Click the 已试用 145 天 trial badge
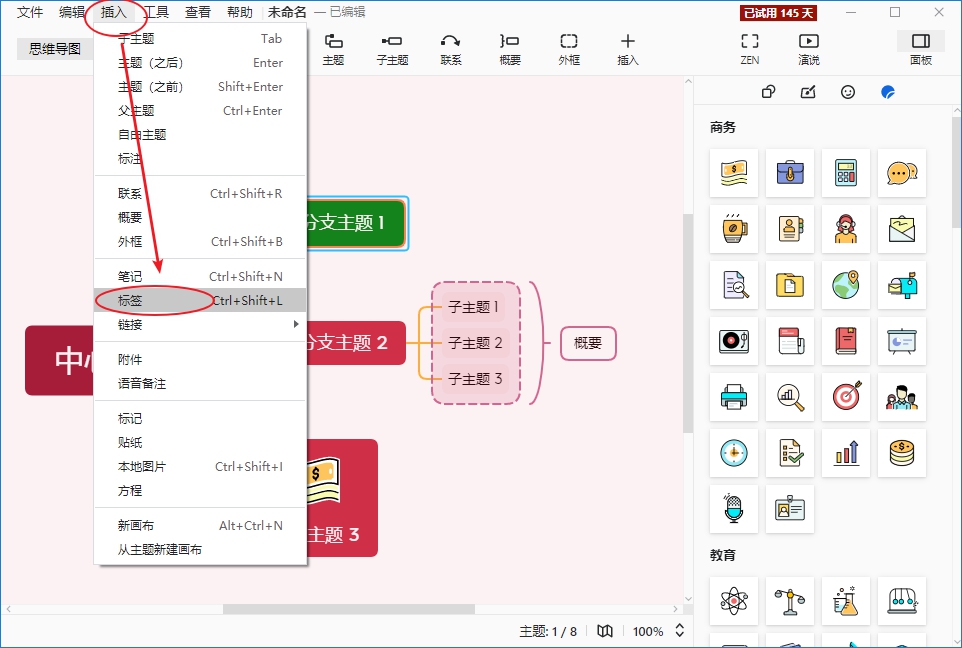The height and width of the screenshot is (648, 962). 778,13
